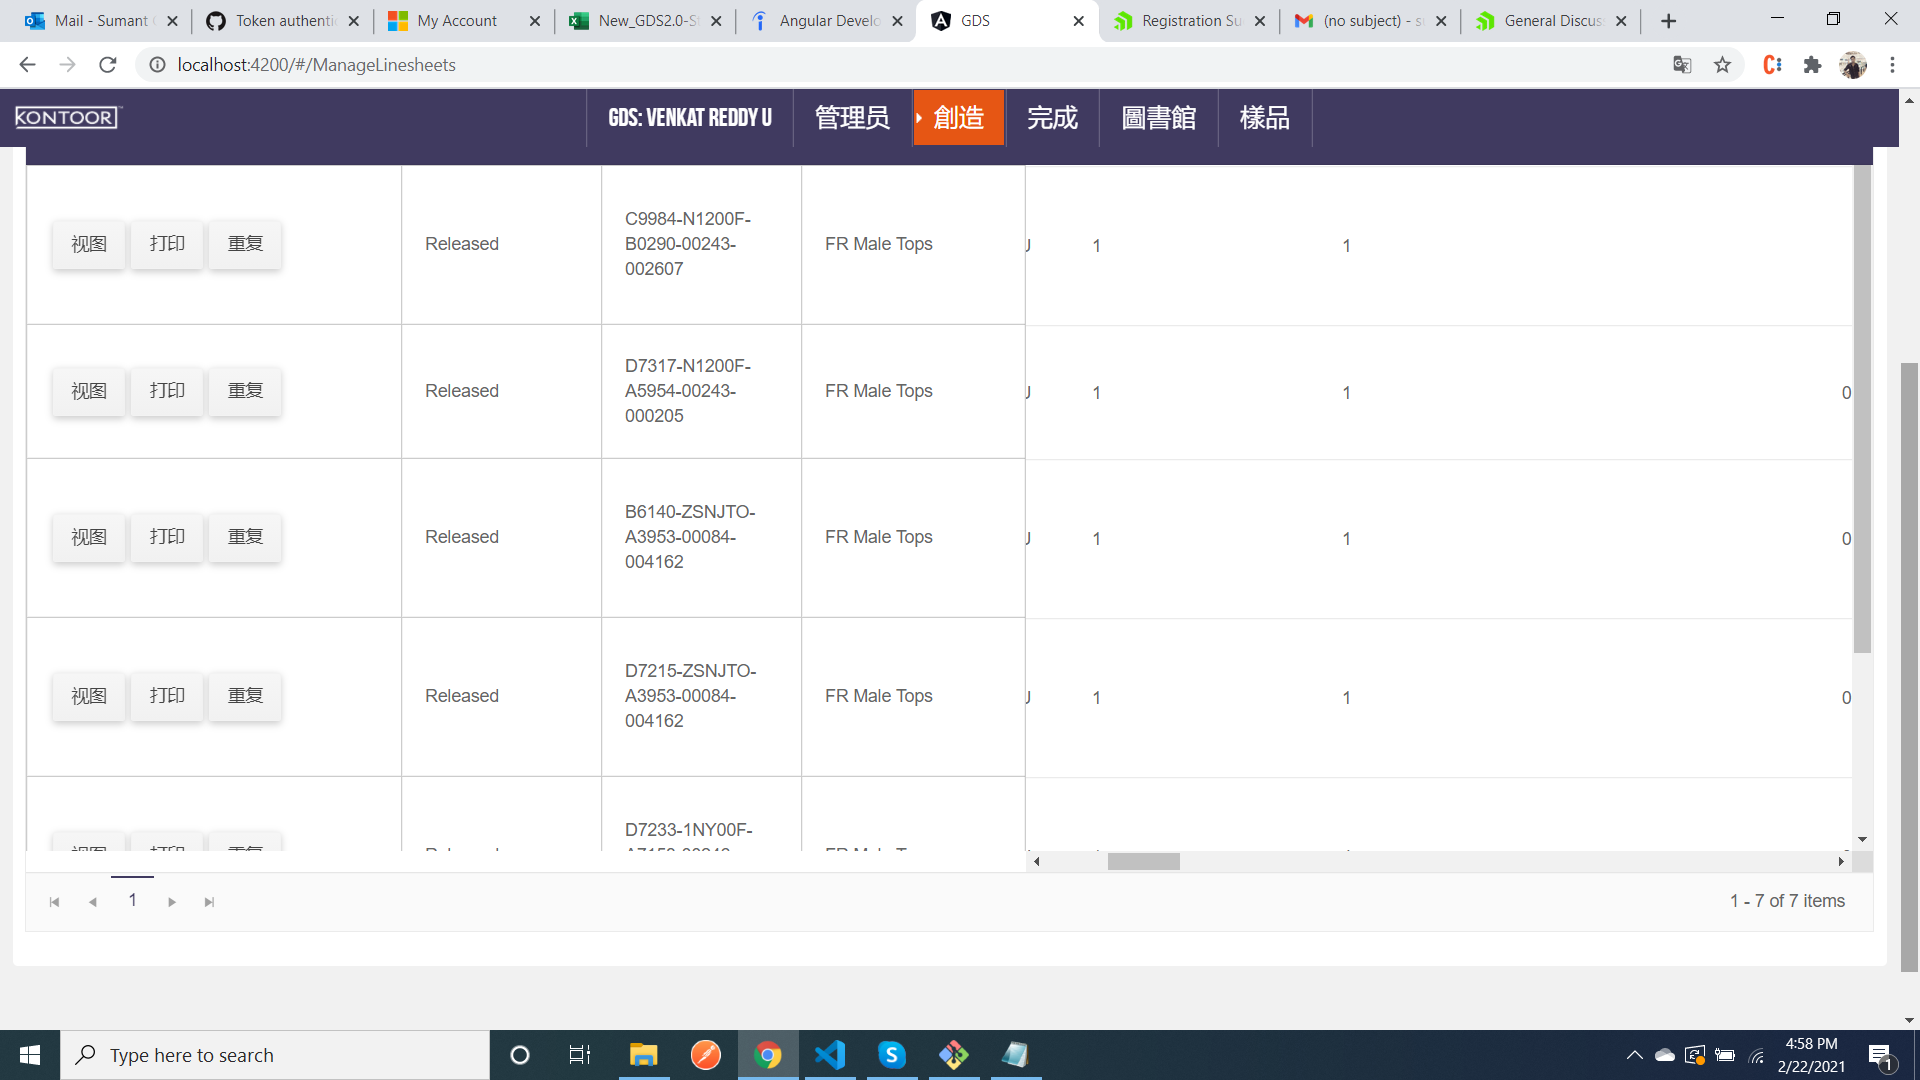This screenshot has width=1920, height=1080.
Task: Click 打印 button for D7317-N1200F row
Action: pos(167,391)
